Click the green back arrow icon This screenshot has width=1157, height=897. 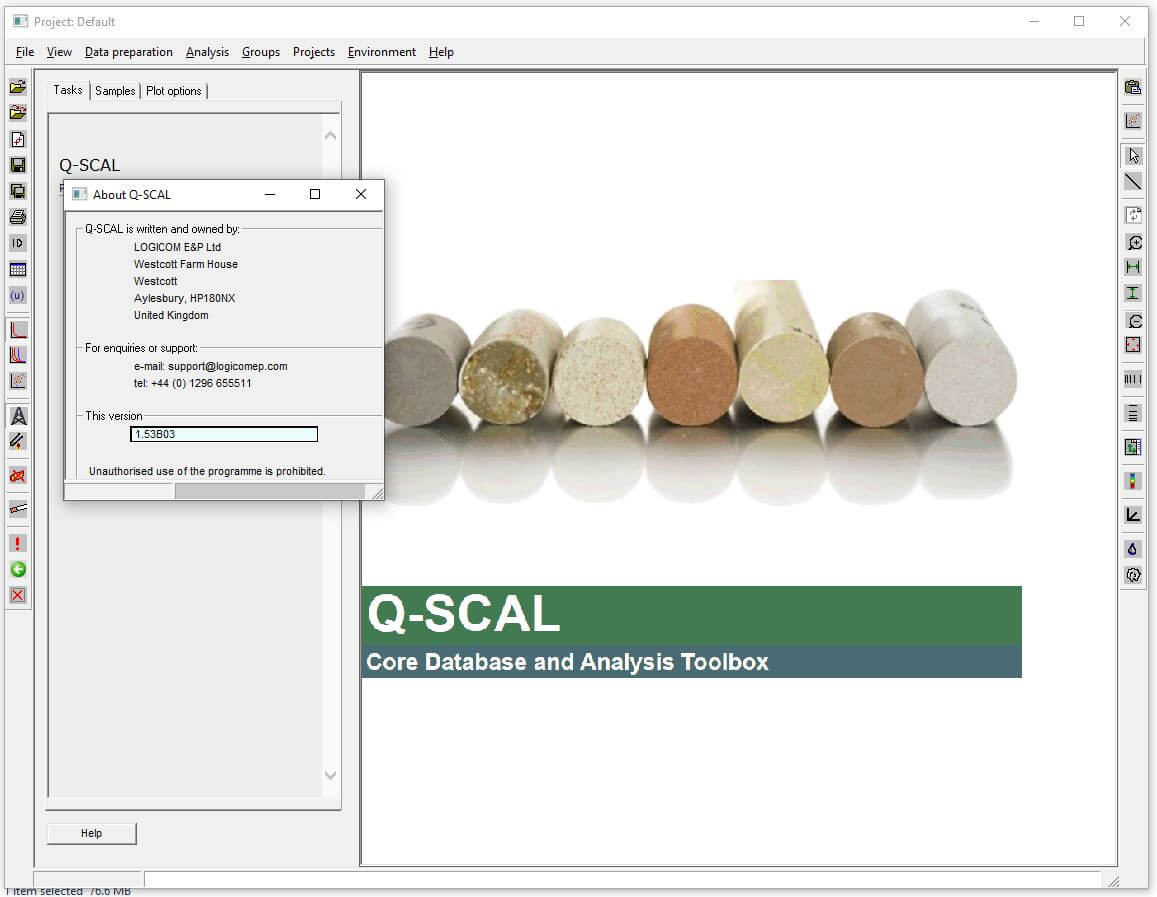click(17, 569)
